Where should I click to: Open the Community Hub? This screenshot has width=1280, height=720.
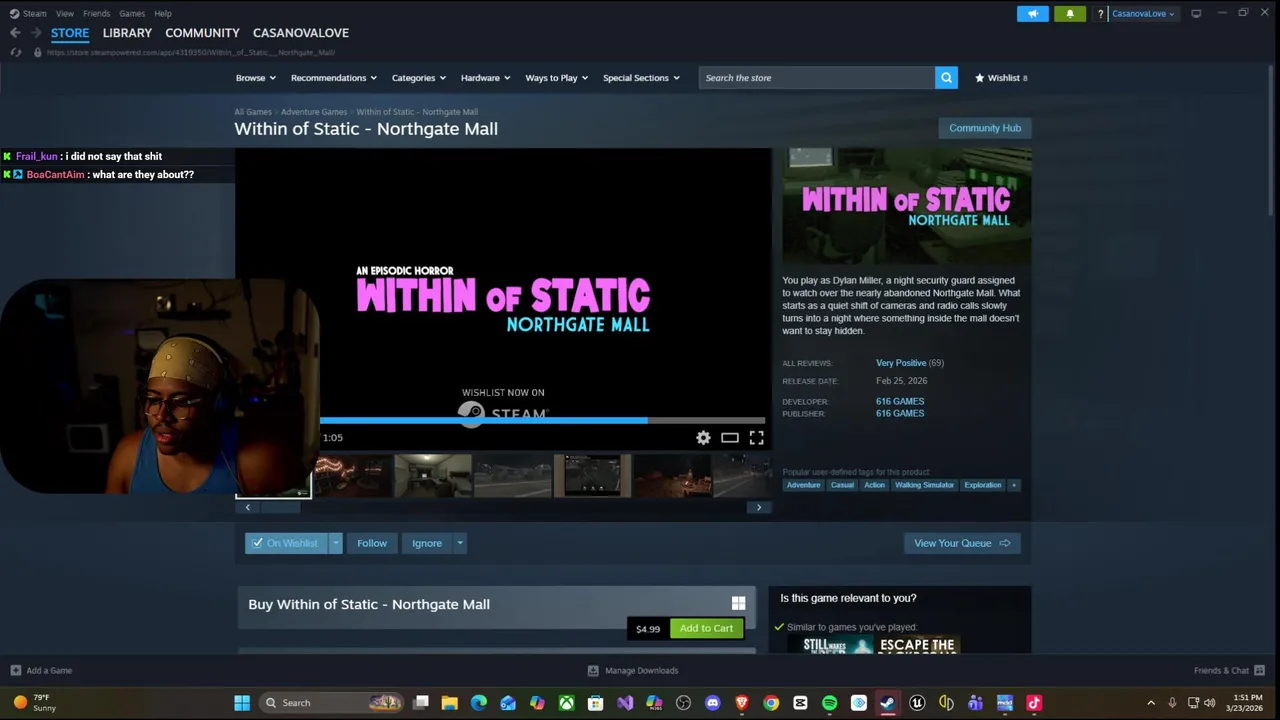click(985, 128)
